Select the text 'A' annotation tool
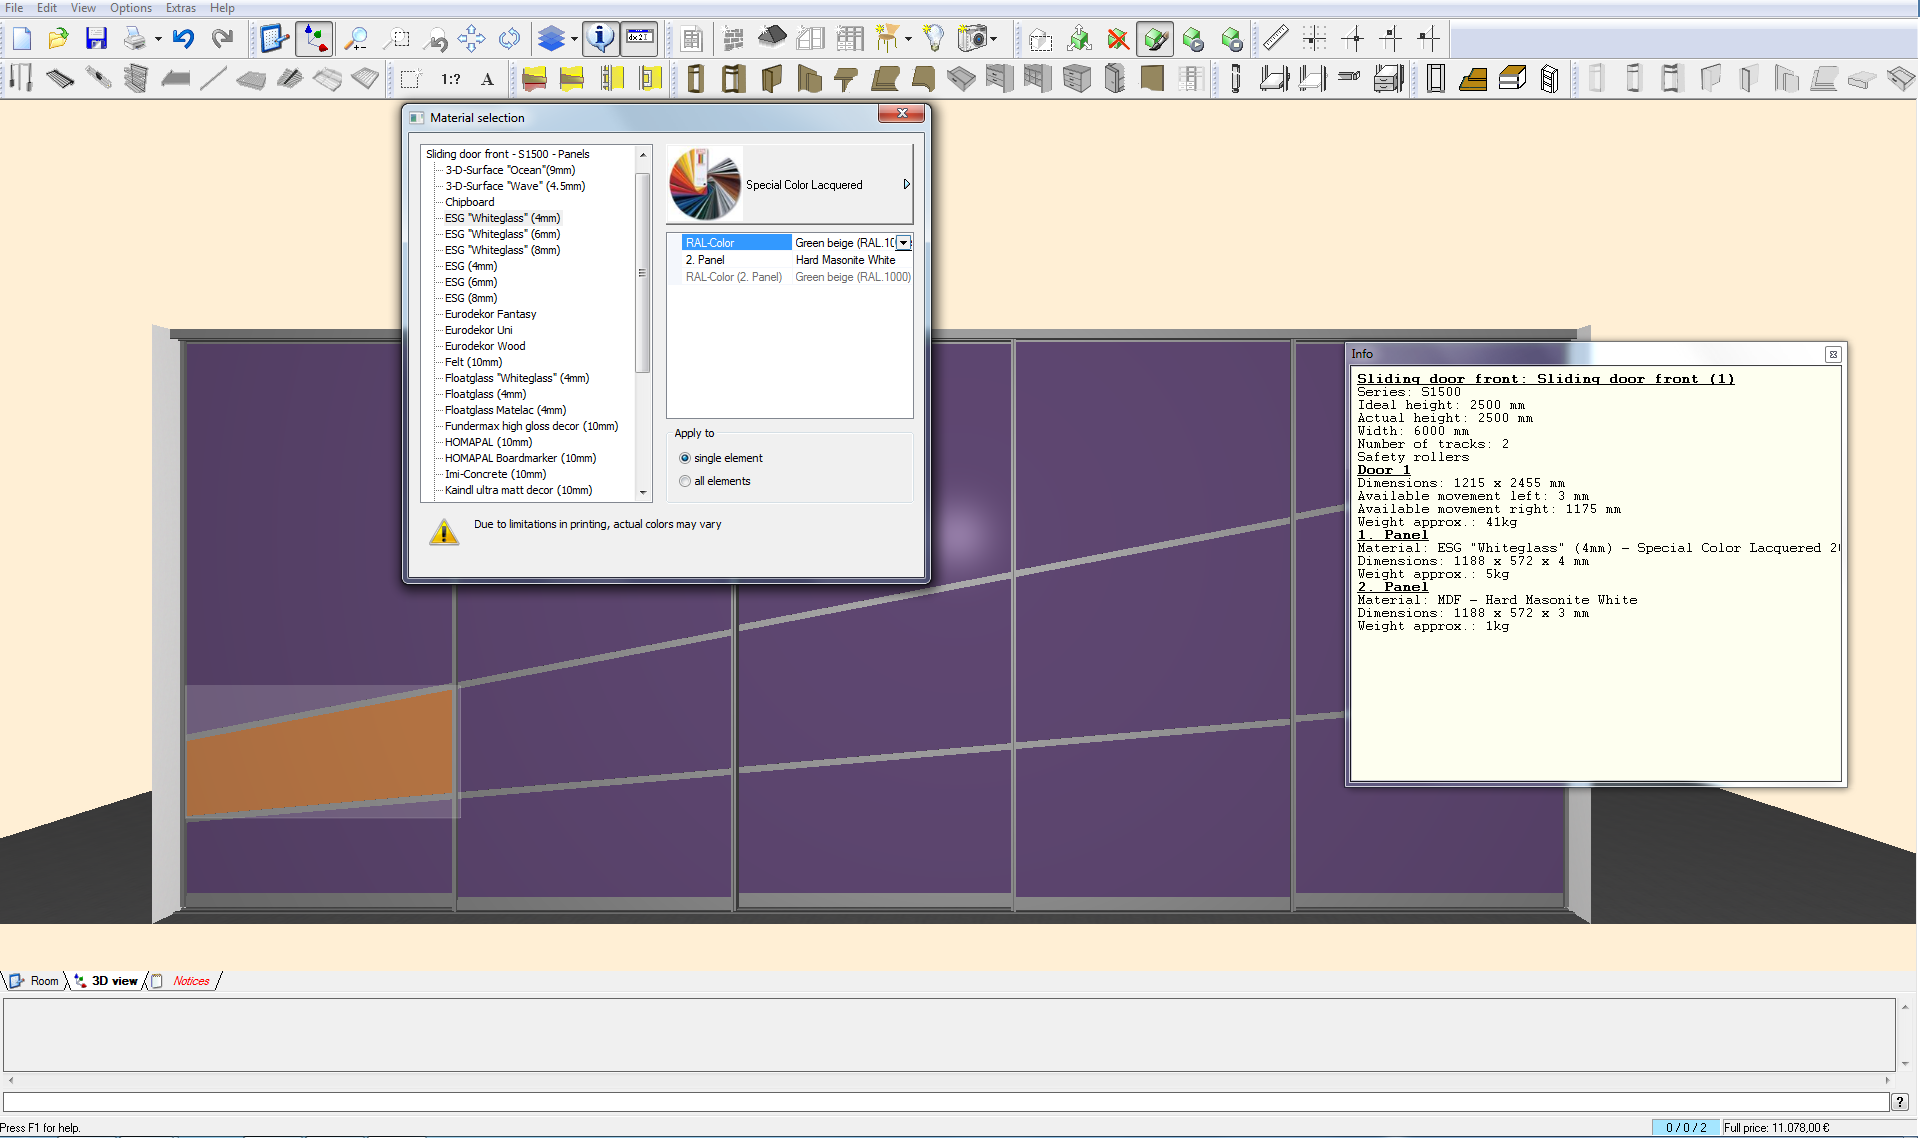 coord(487,79)
